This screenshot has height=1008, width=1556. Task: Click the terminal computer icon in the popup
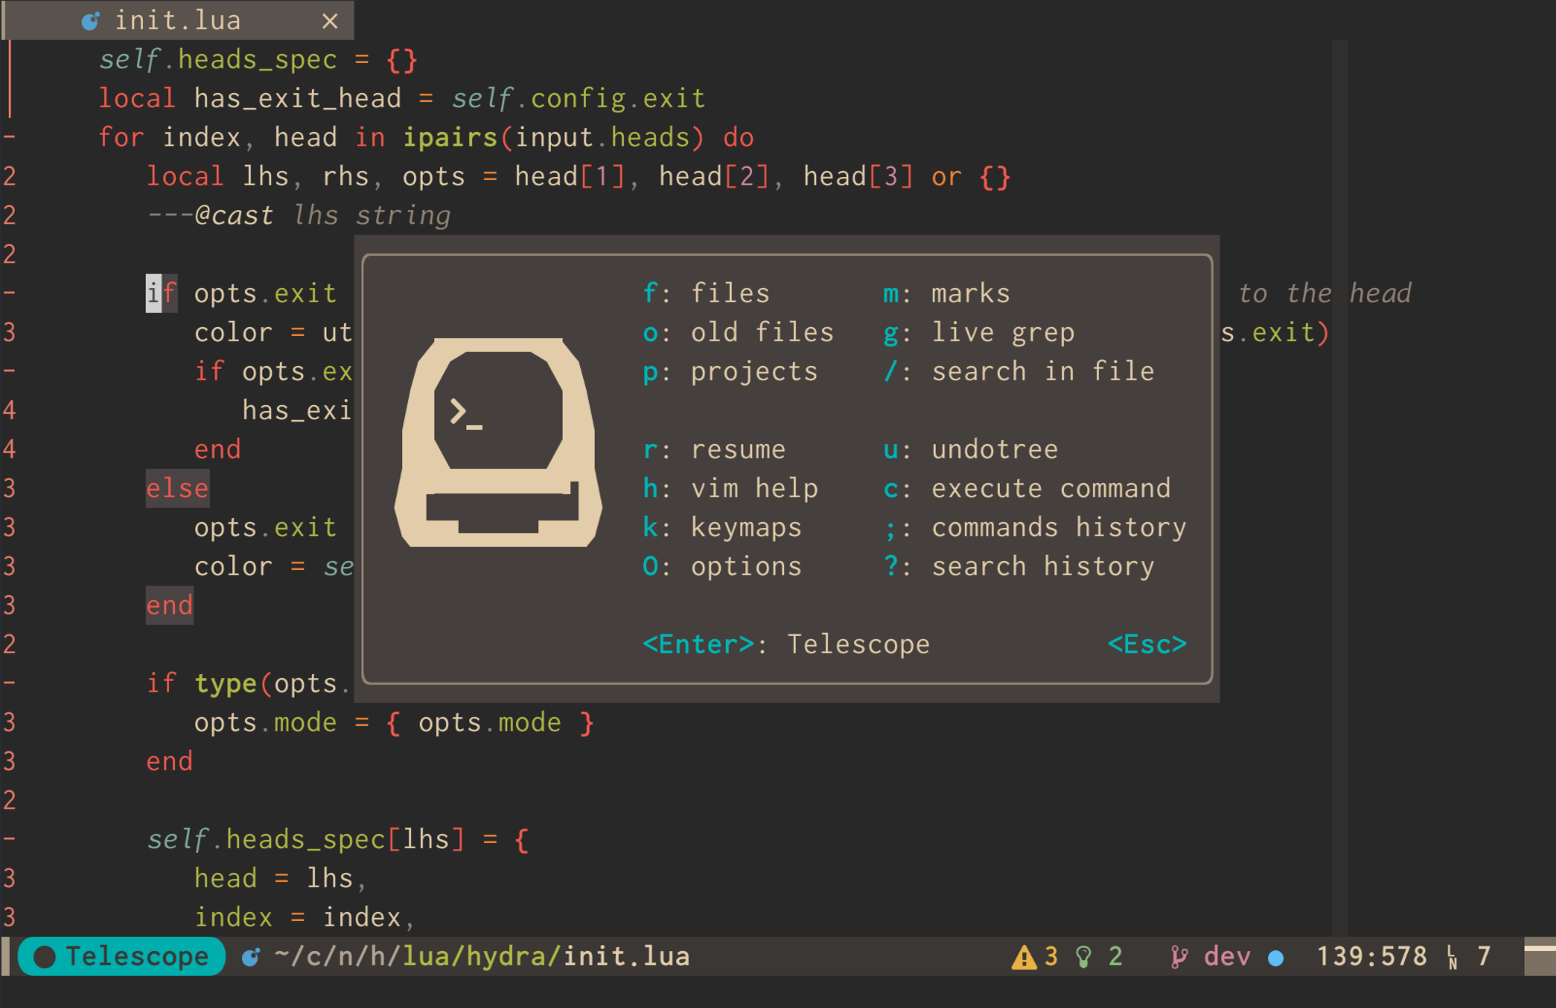(x=498, y=443)
